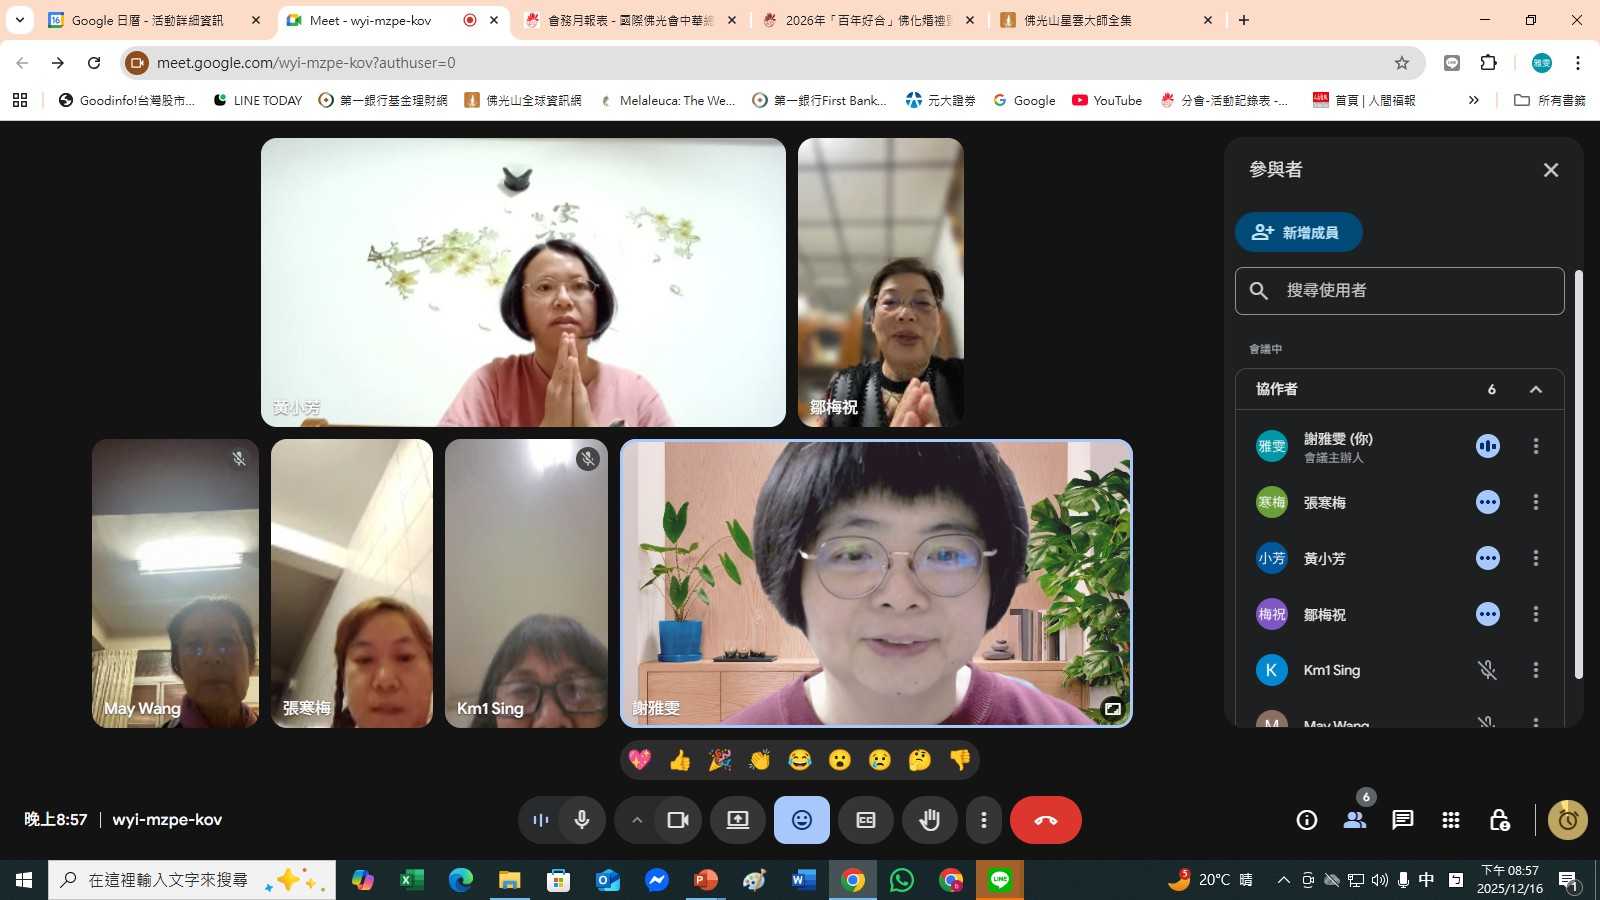1600x900 pixels.
Task: Click the 搜尋使用者 search field
Action: coord(1400,290)
